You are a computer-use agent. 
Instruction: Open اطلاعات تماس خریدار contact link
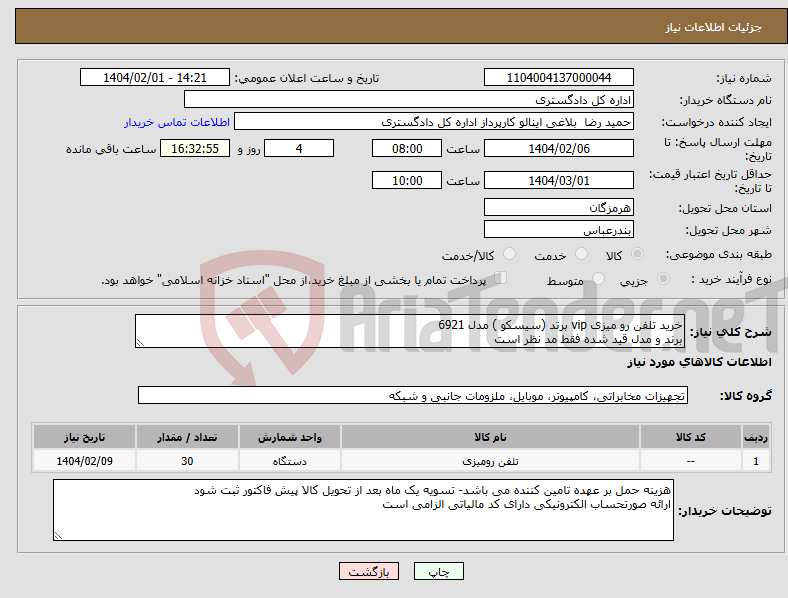pyautogui.click(x=177, y=122)
